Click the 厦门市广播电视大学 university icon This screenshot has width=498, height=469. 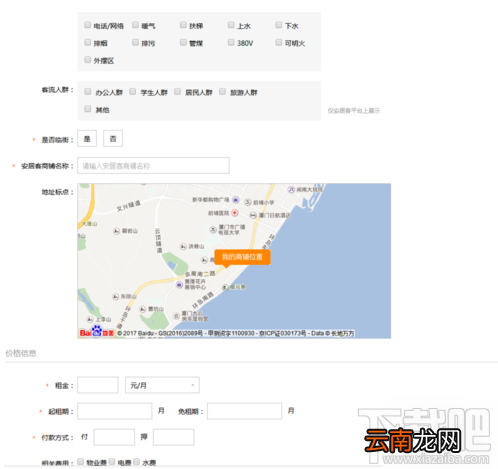213,230
